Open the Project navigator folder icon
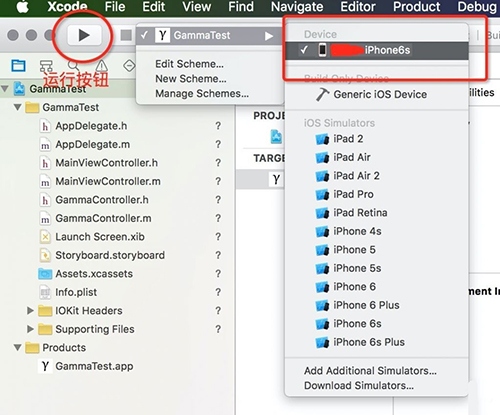The width and height of the screenshot is (500, 415). [18, 66]
